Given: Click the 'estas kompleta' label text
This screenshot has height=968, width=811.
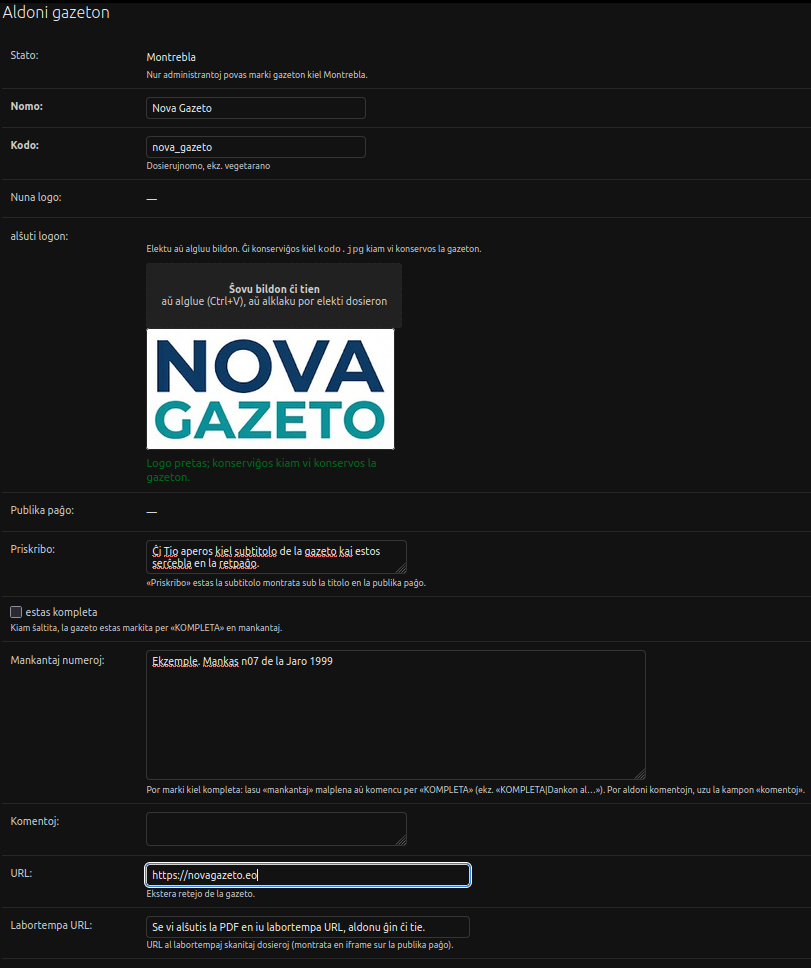Looking at the screenshot, I should tap(61, 612).
